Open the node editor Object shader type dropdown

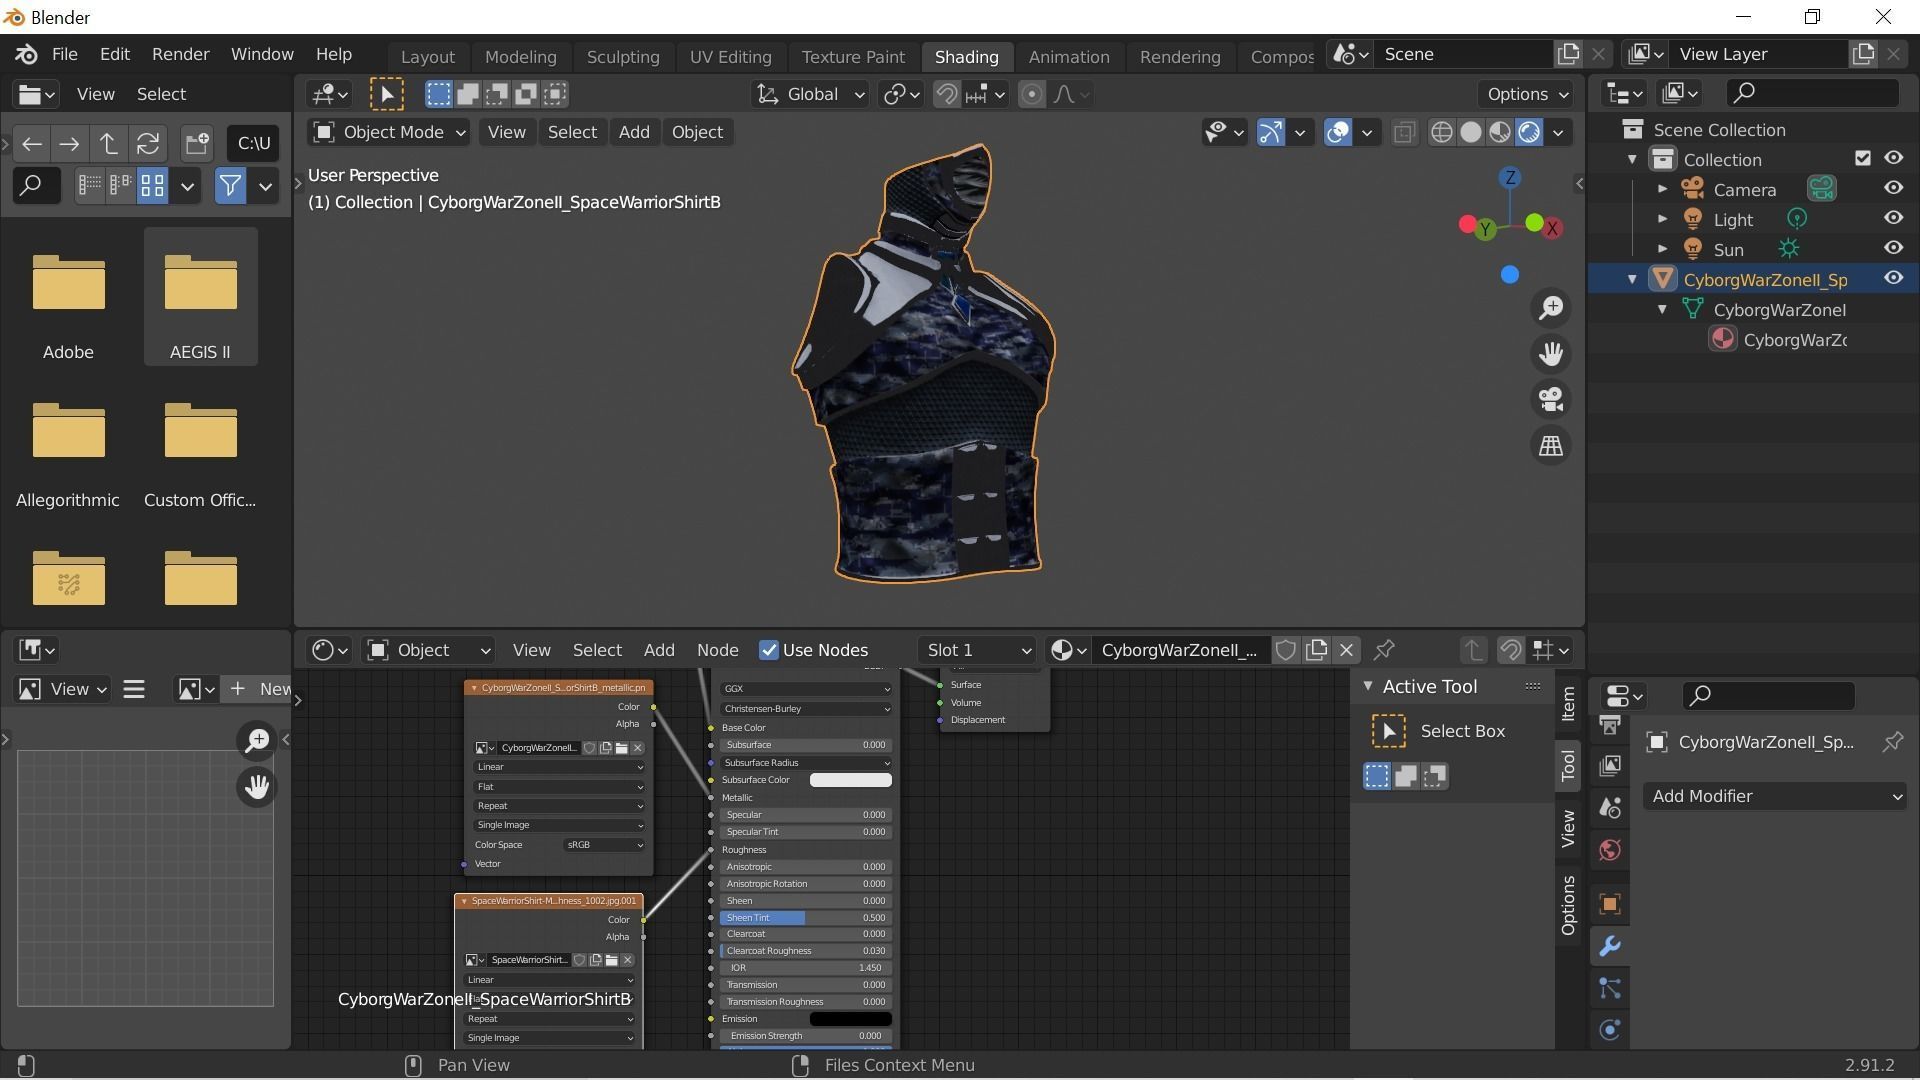429,650
